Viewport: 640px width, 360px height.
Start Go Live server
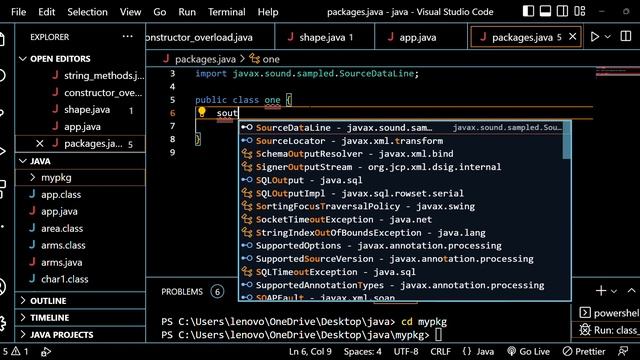coord(529,351)
